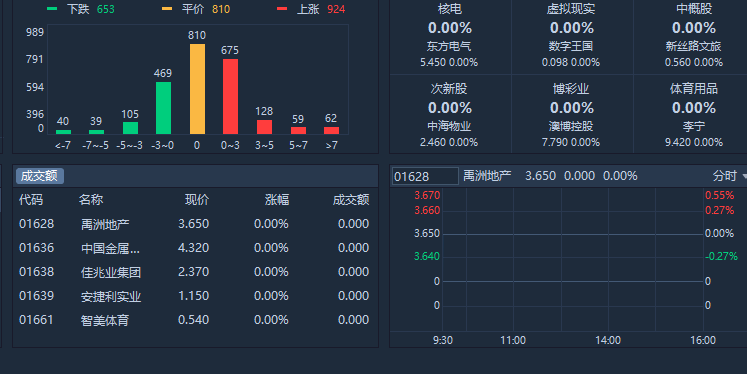This screenshot has height=374, width=747.
Task: Click the green 39 bar for -7~-5
Action: click(x=97, y=132)
